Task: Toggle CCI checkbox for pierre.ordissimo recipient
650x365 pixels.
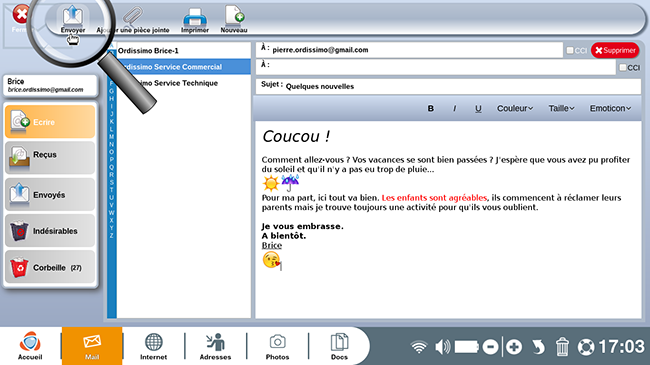Action: (570, 50)
